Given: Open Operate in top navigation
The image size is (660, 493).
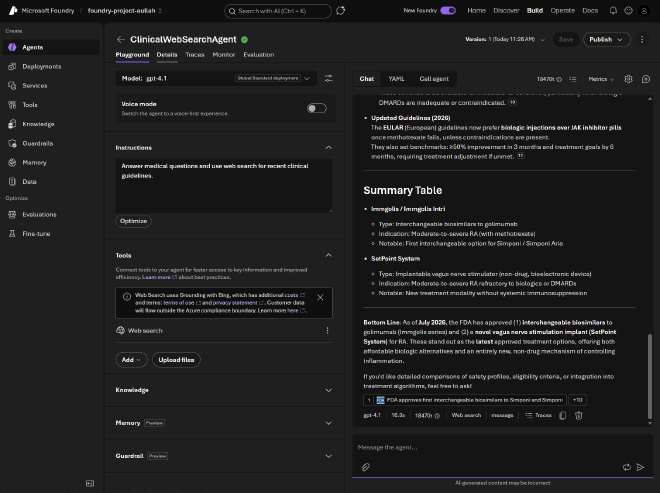Looking at the screenshot, I should point(562,11).
